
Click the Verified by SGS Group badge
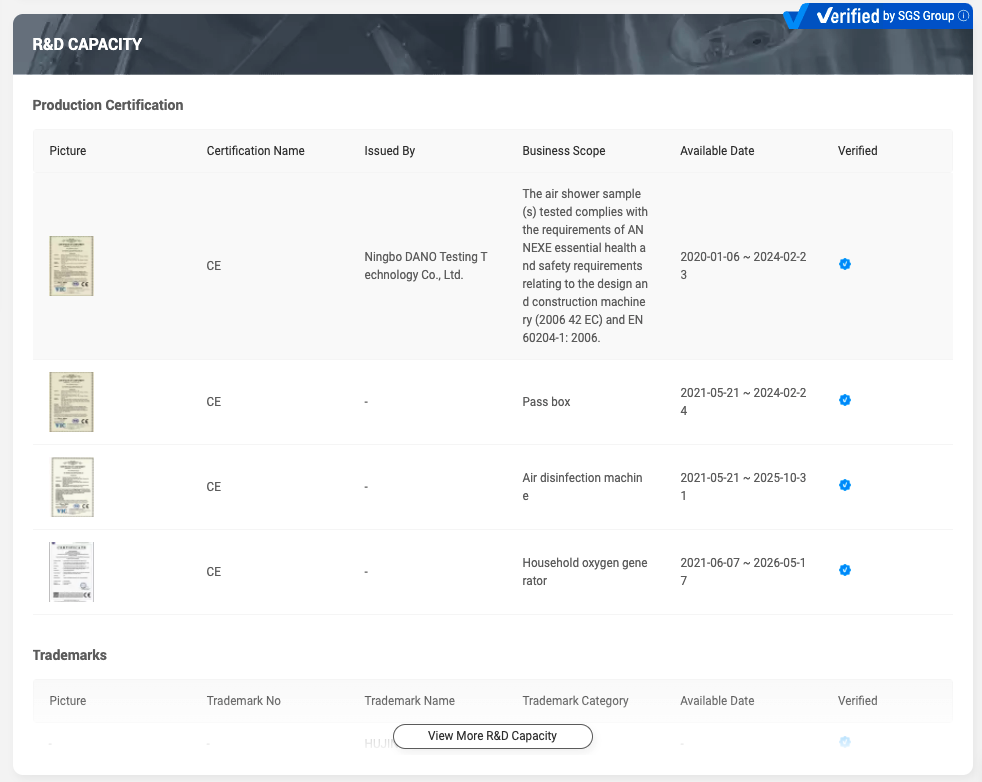point(875,16)
